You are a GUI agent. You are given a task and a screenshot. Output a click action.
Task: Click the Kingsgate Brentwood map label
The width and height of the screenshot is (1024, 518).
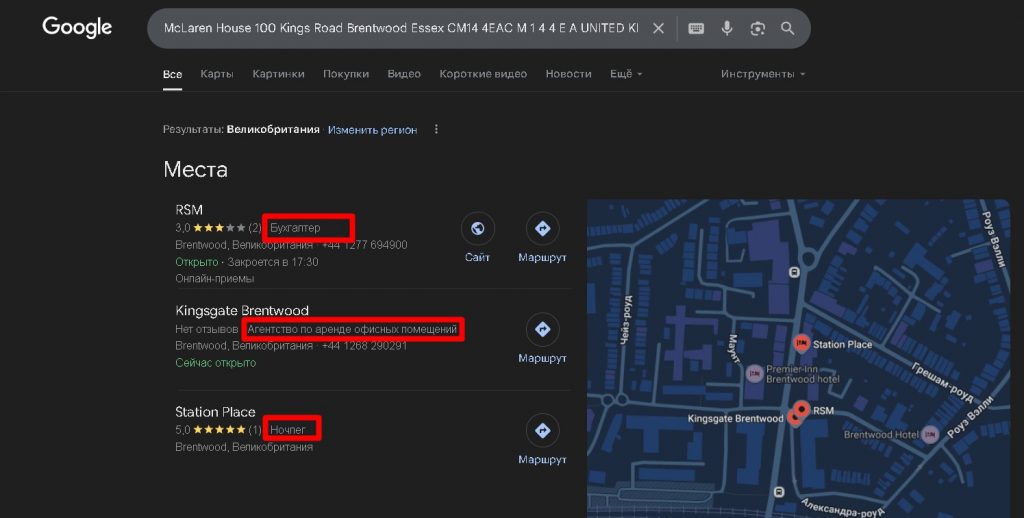[x=735, y=418]
